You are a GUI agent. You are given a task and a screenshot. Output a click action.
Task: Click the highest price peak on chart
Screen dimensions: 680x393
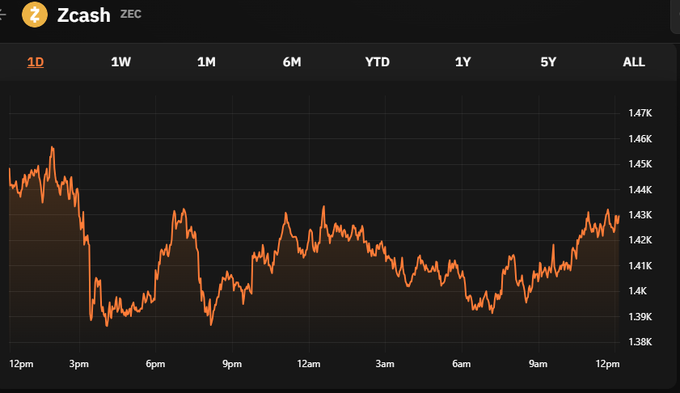point(52,147)
